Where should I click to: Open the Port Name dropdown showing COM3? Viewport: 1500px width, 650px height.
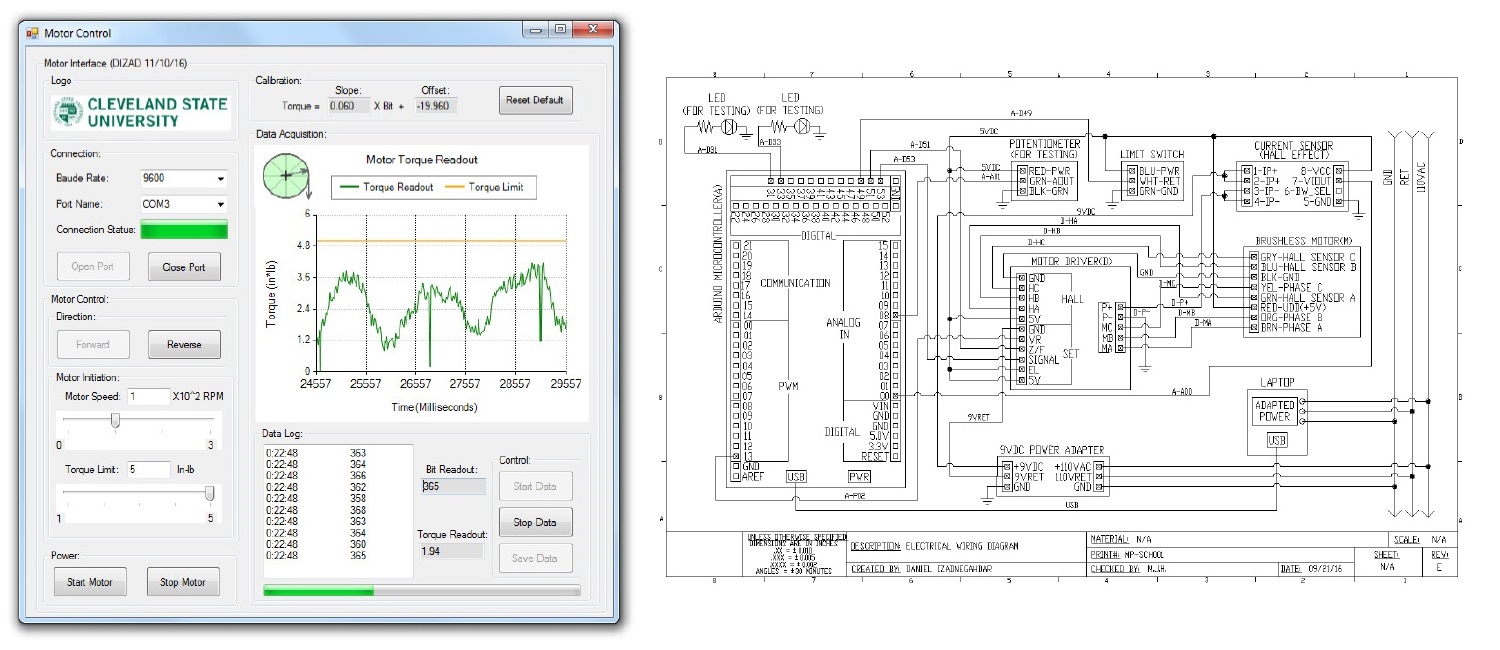click(x=182, y=203)
